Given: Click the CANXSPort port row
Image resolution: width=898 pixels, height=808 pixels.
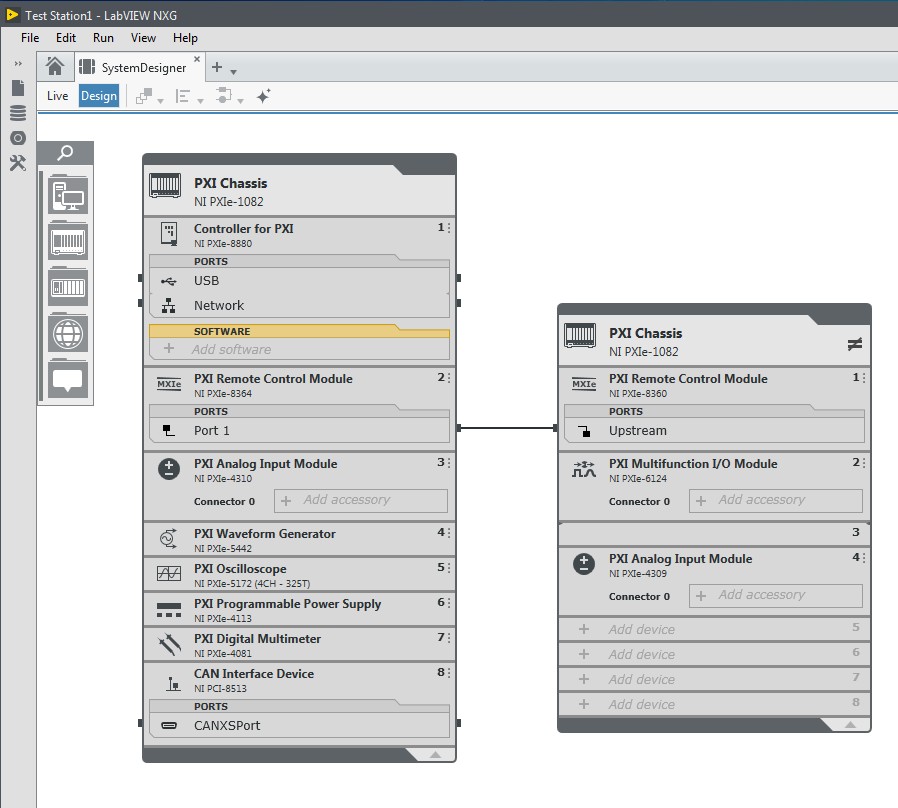Looking at the screenshot, I should 299,725.
